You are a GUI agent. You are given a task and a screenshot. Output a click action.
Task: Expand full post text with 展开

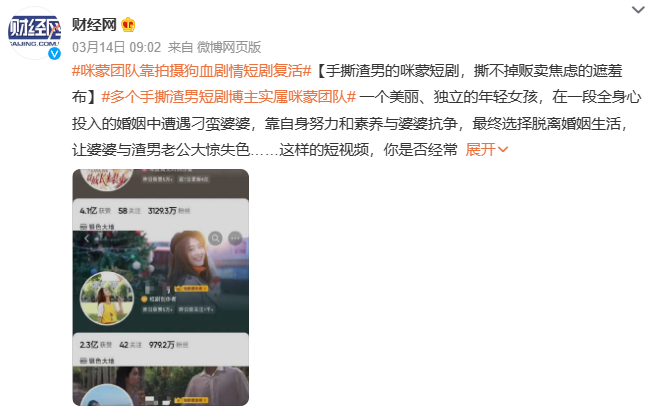480,149
